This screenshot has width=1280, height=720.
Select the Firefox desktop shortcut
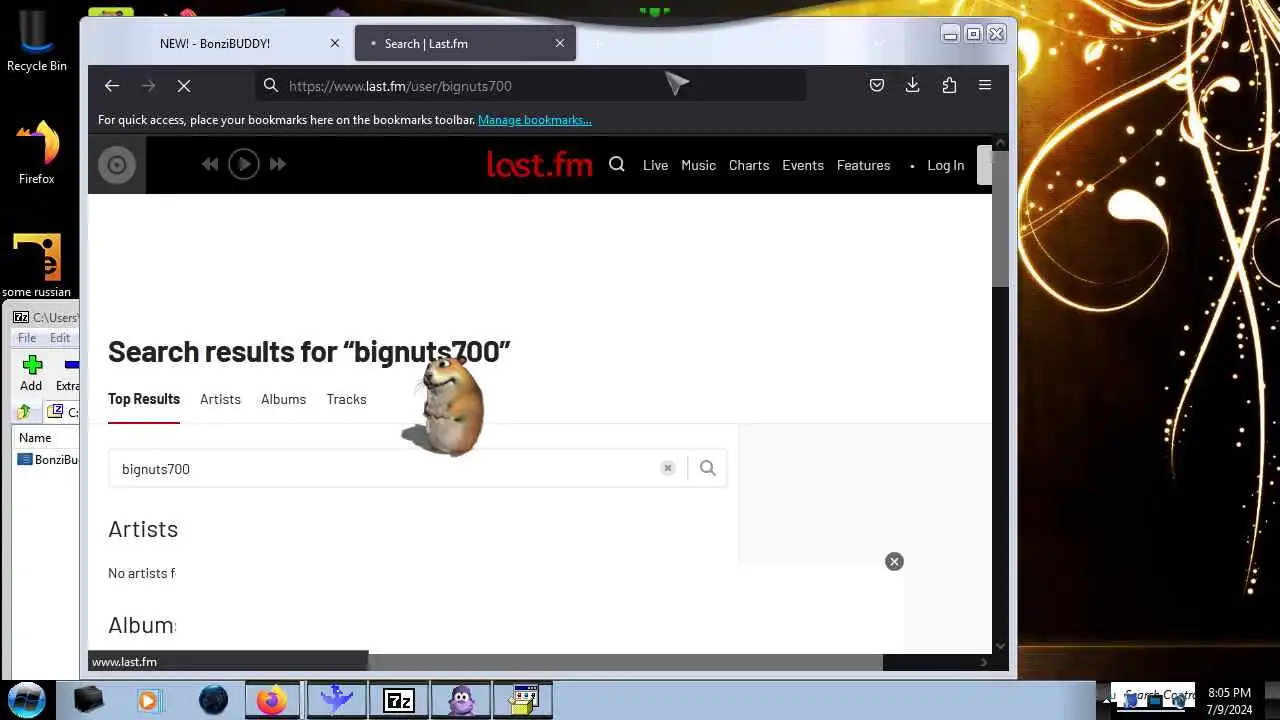pos(37,152)
